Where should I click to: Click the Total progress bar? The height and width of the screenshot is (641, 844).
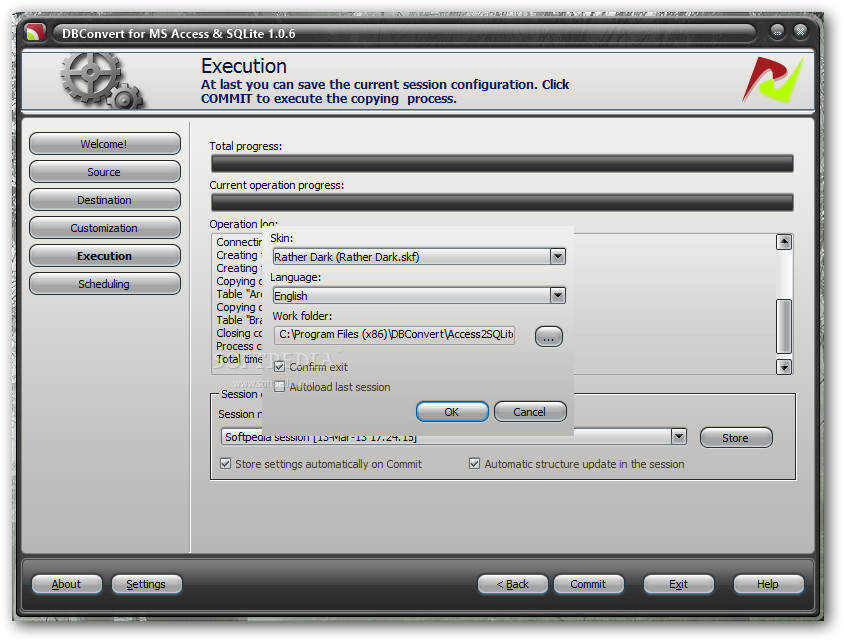pos(502,164)
